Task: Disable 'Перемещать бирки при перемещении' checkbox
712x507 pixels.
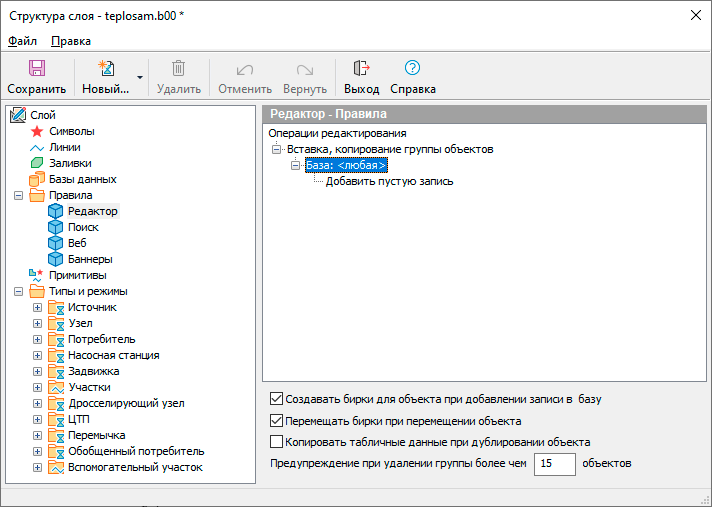Action: click(x=277, y=421)
